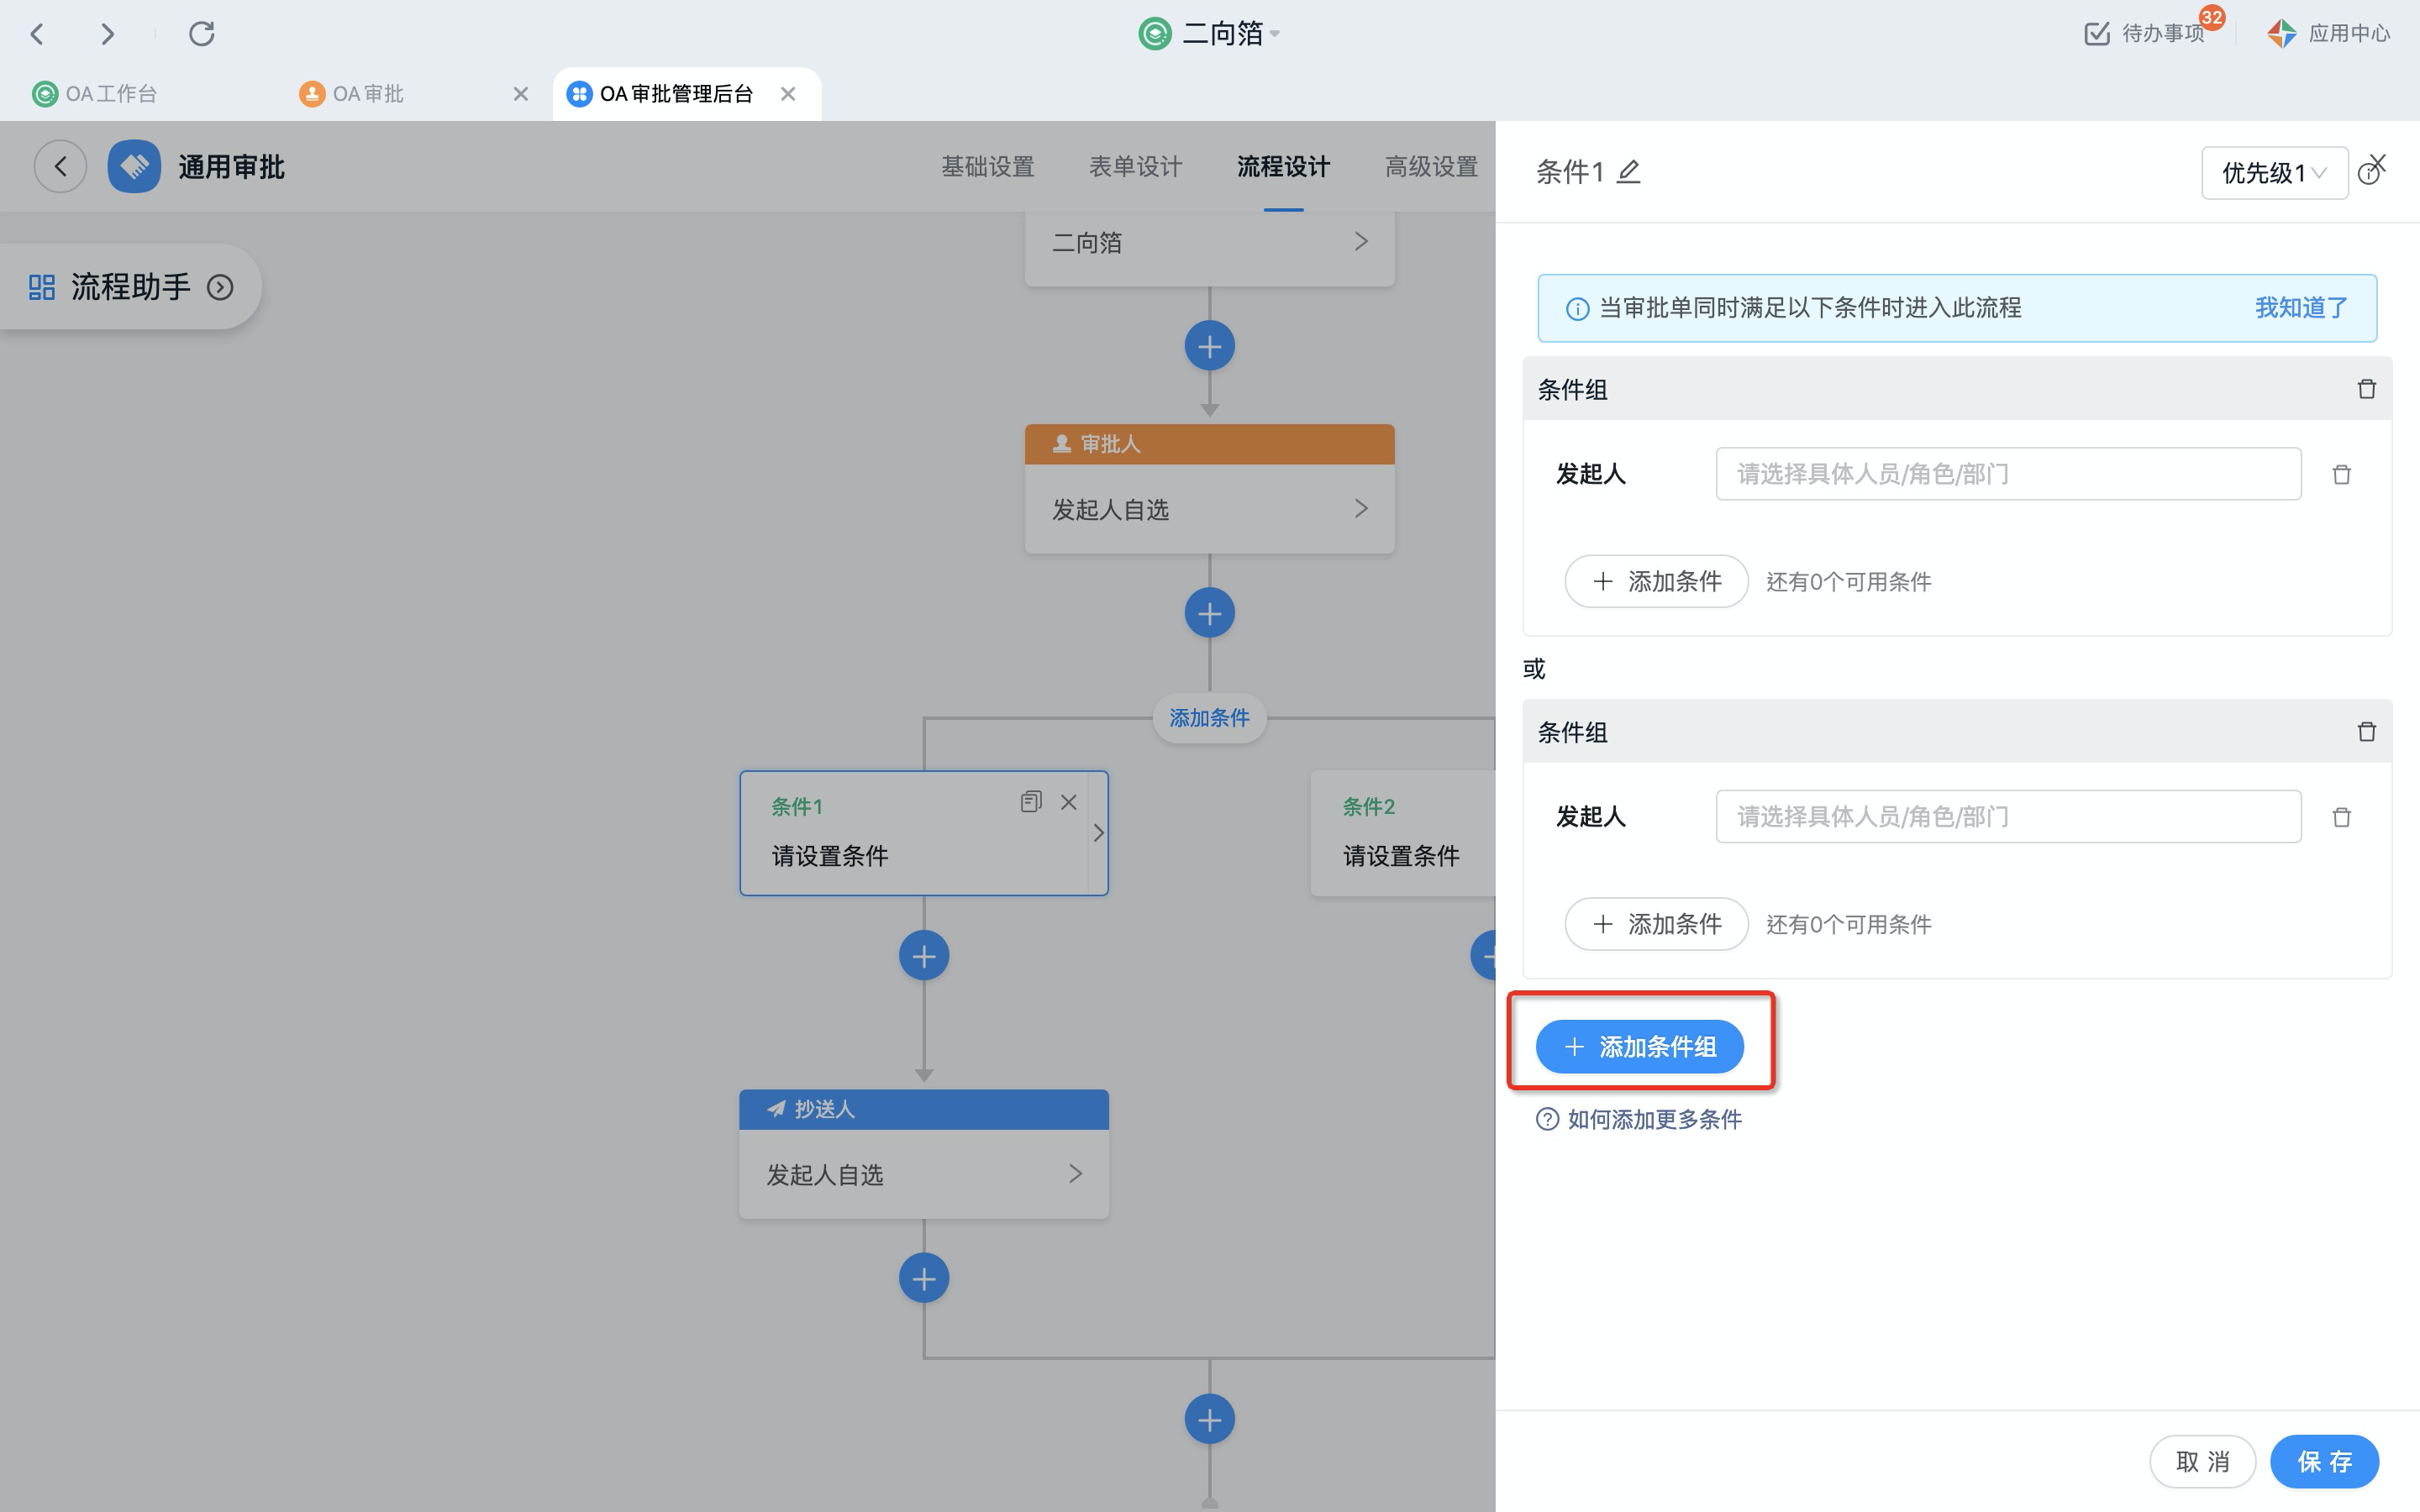Click the pencil icon beside 条件1 title

click(x=1629, y=172)
